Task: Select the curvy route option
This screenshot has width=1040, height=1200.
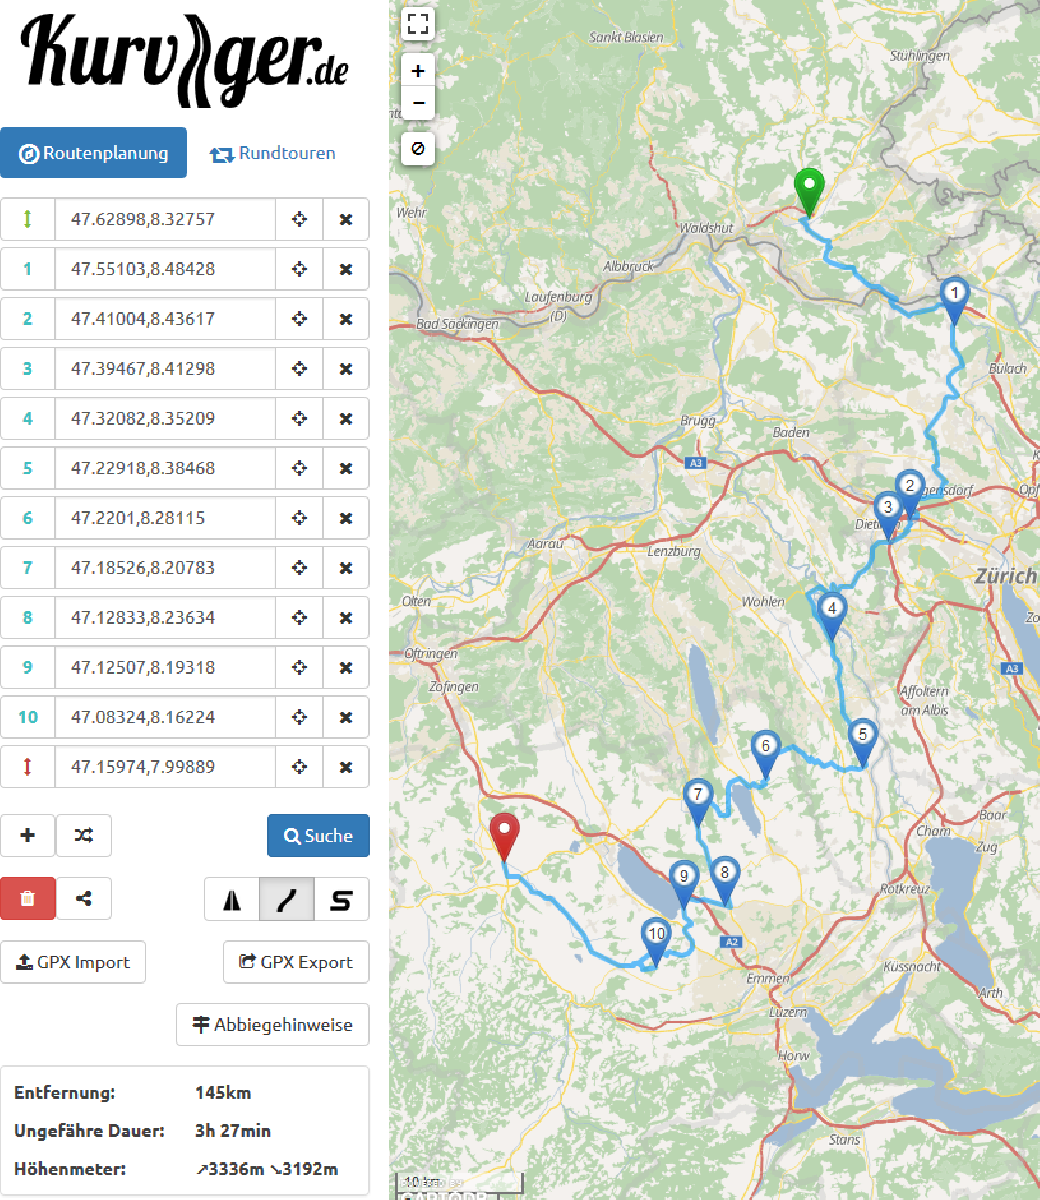Action: pyautogui.click(x=287, y=900)
